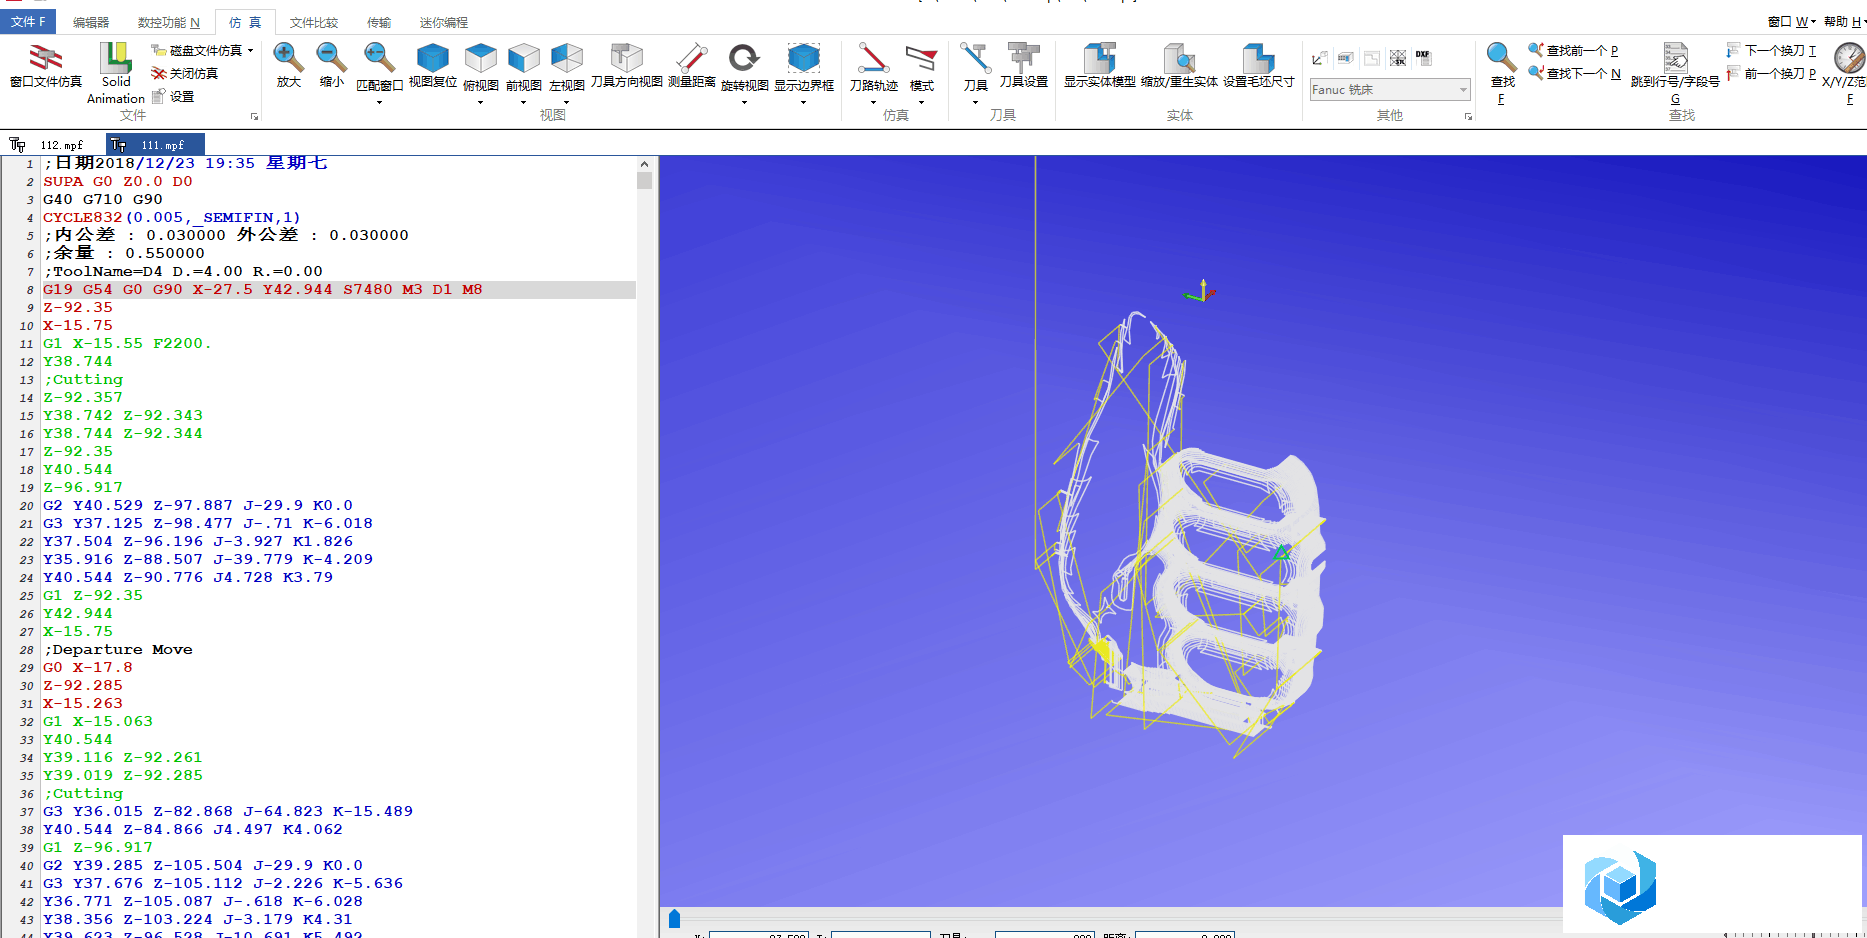This screenshot has width=1867, height=938.
Task: Click line 28 ';Departure Move' comment
Action: pos(118,649)
